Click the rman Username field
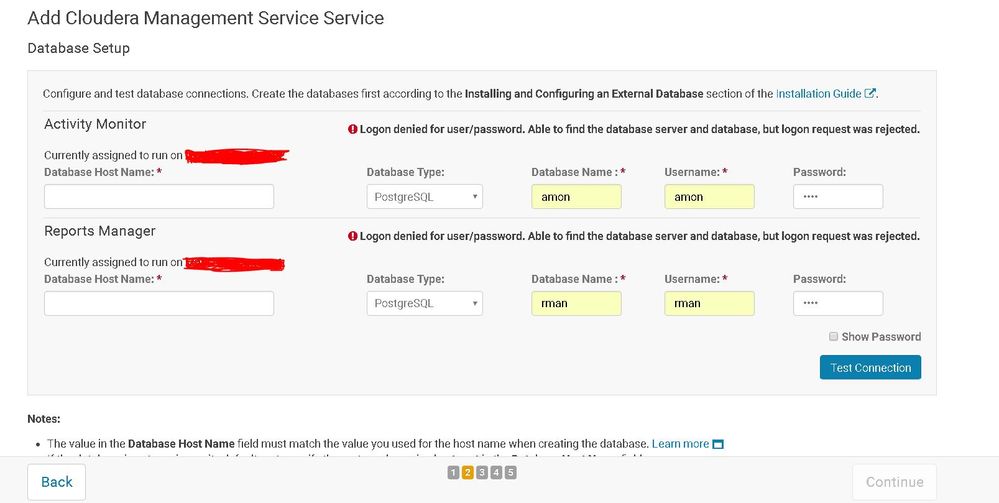This screenshot has width=999, height=503. (709, 303)
